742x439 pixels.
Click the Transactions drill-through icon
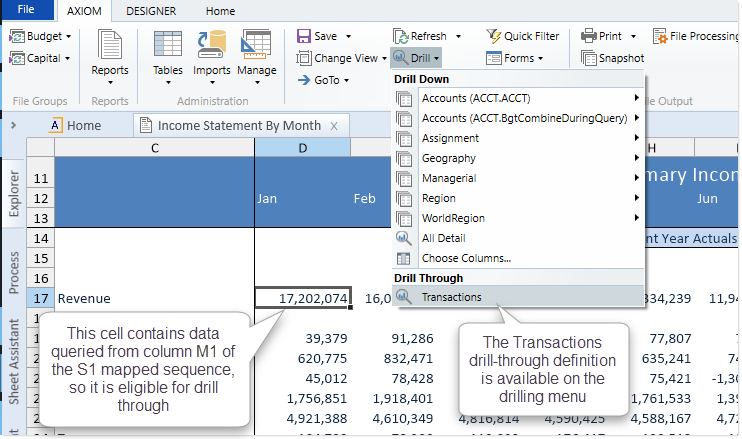point(403,297)
